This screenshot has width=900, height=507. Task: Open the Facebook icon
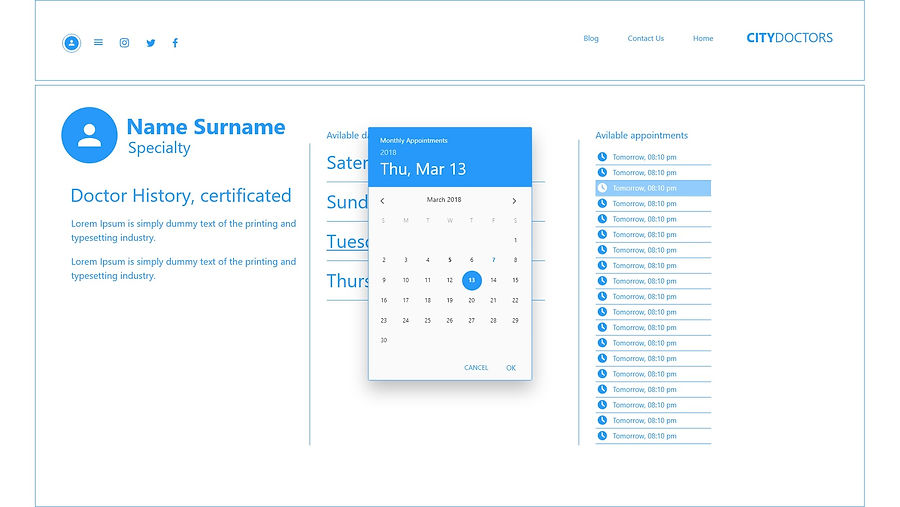coord(175,43)
